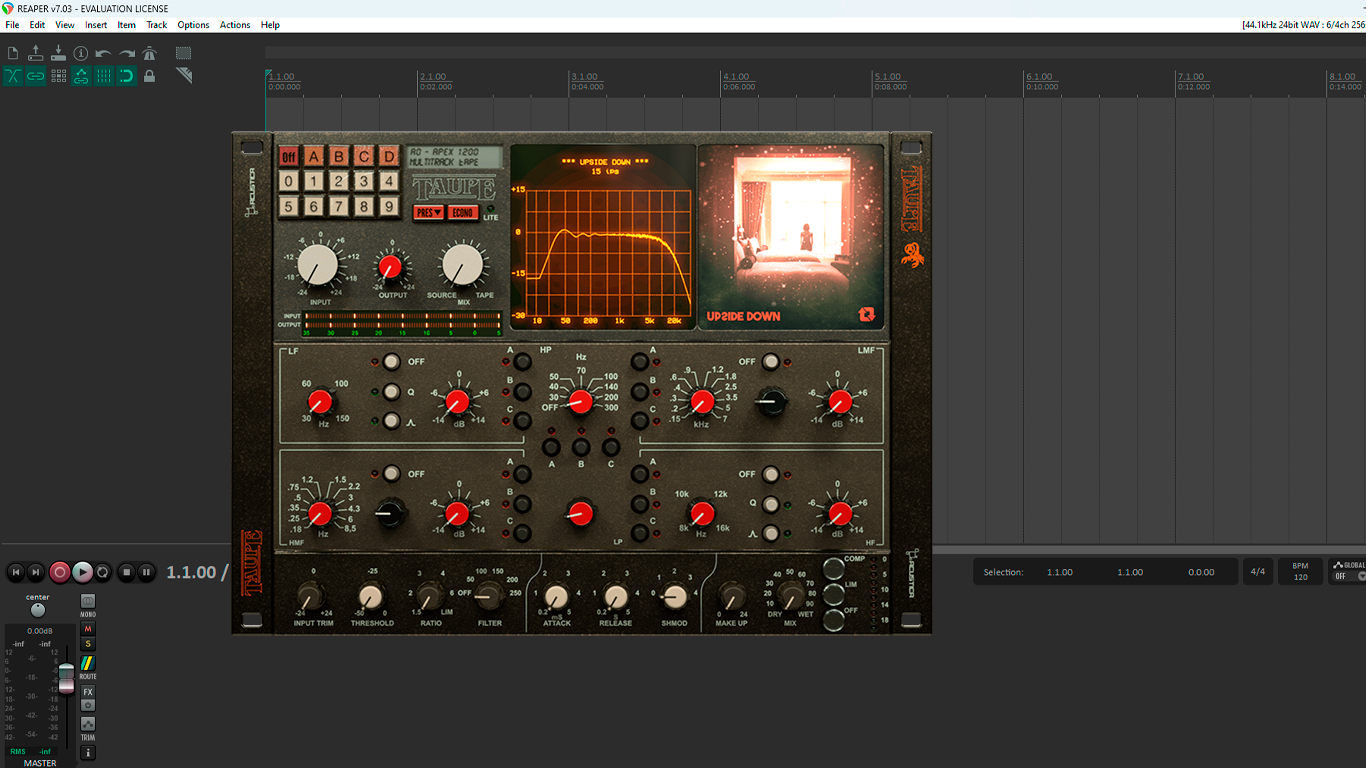1366x768 pixels.
Task: Click the Stop transport button
Action: pyautogui.click(x=126, y=572)
